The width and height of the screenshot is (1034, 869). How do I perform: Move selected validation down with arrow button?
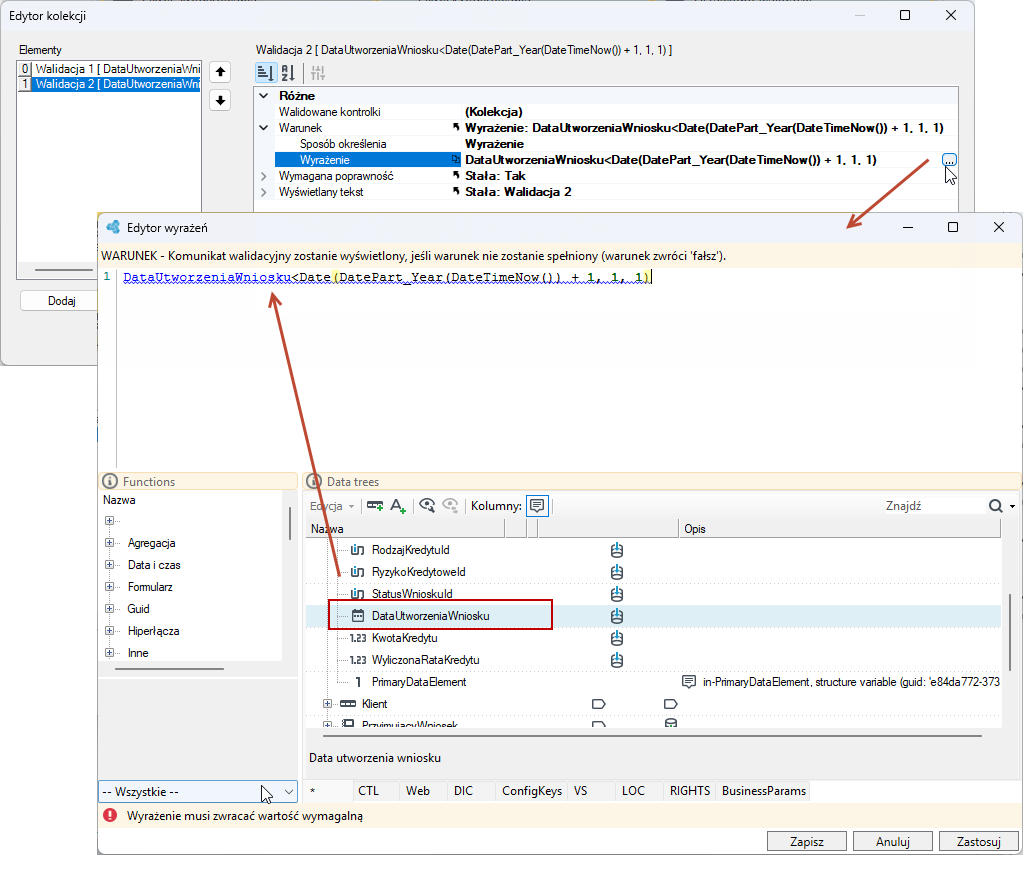(x=220, y=101)
